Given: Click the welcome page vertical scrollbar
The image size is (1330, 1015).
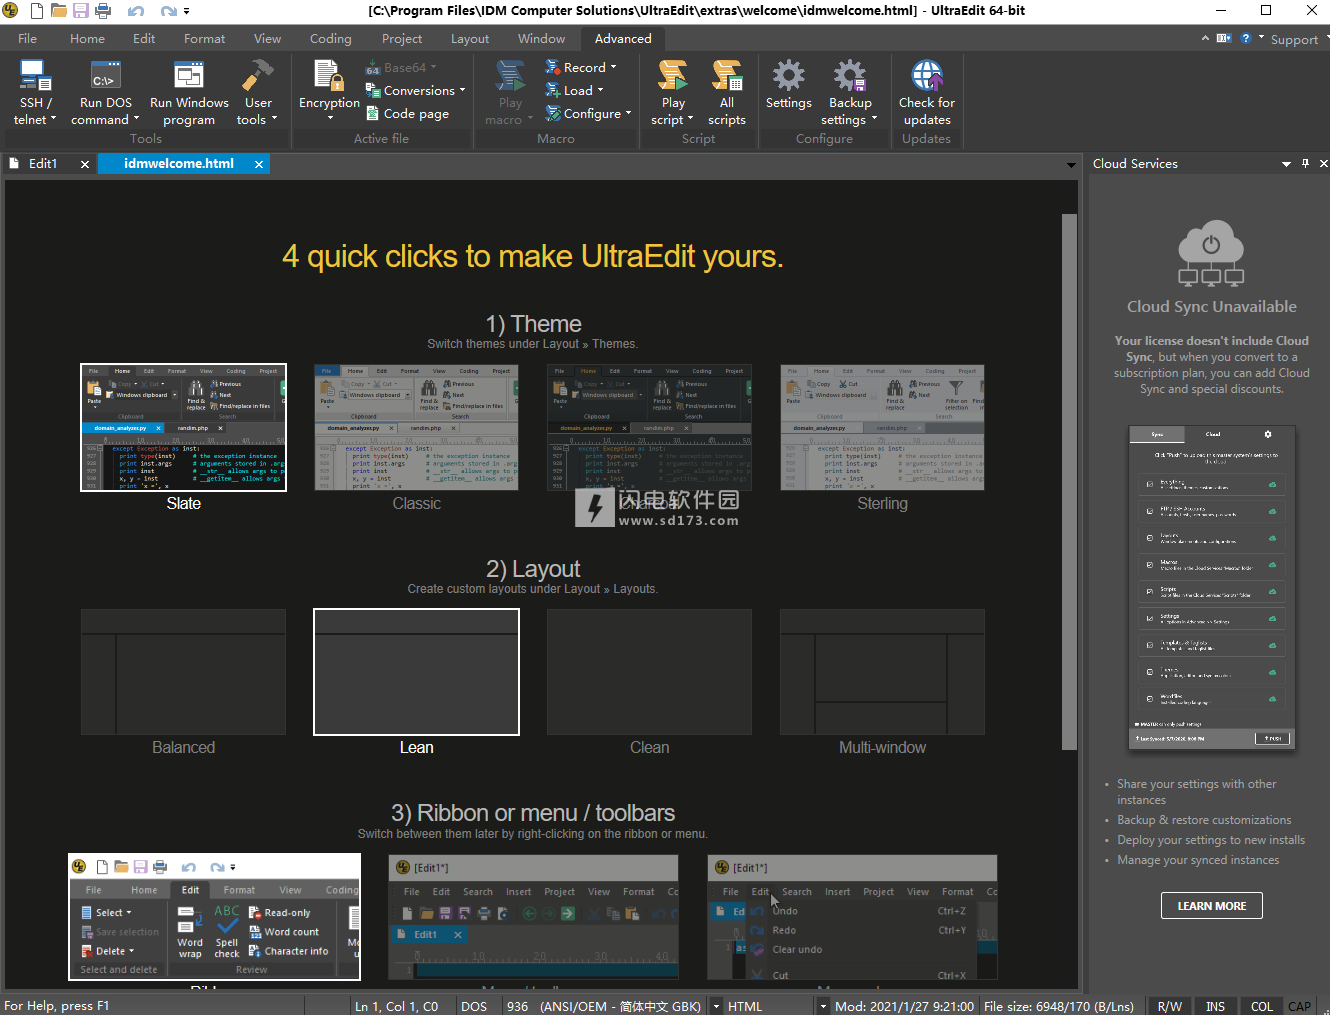Looking at the screenshot, I should tap(1069, 480).
